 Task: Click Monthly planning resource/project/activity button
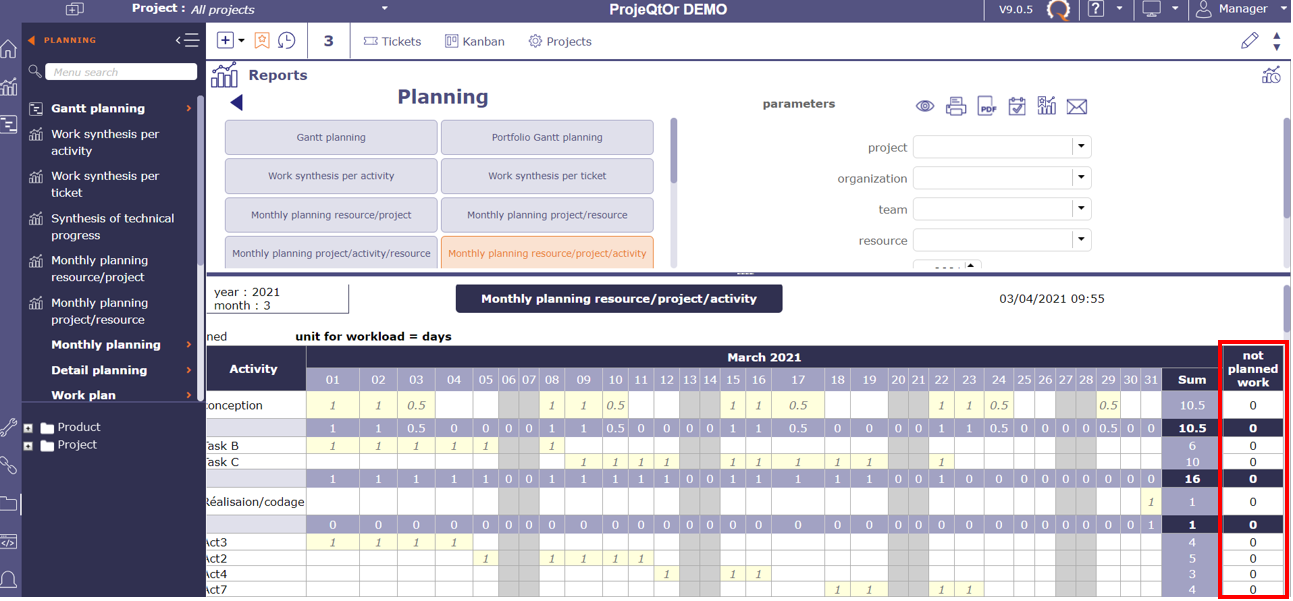(547, 253)
